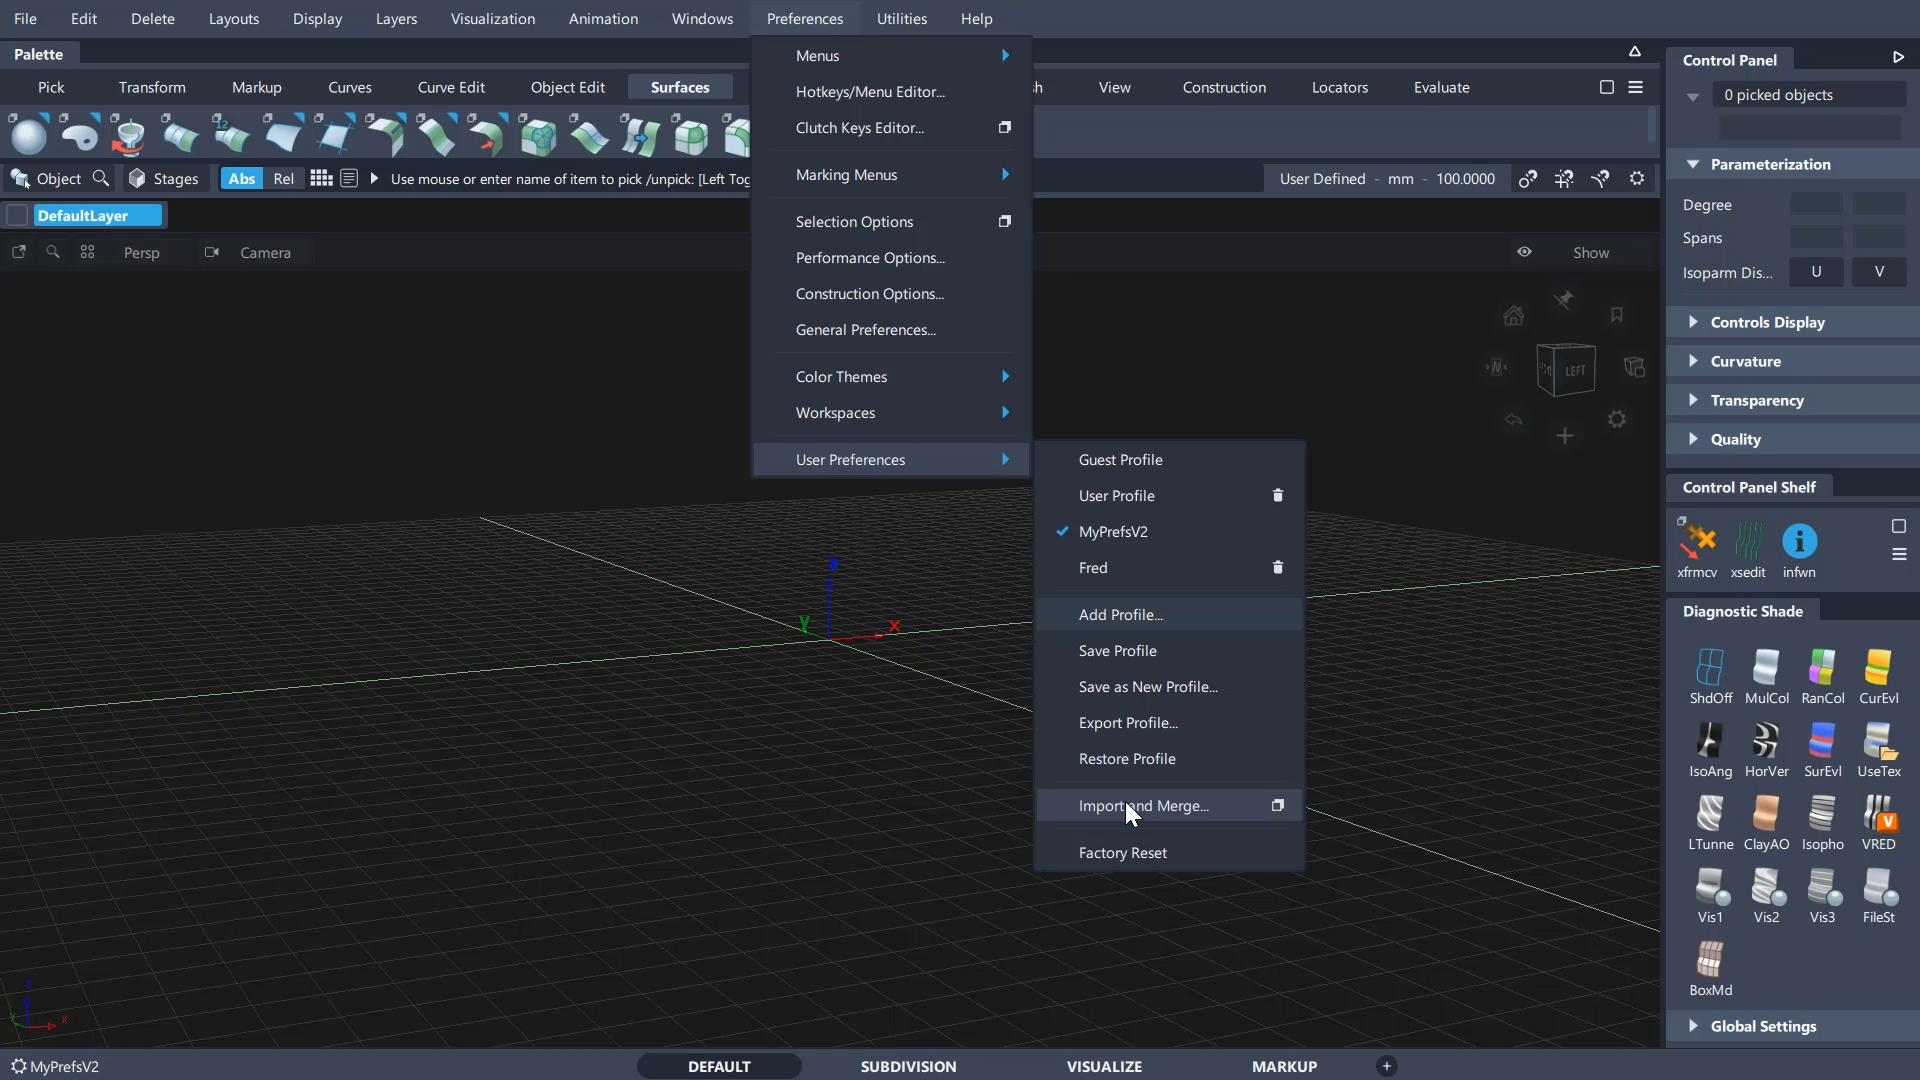Toggle the Show eye icon in viewport
The height and width of the screenshot is (1080, 1920).
click(1524, 253)
